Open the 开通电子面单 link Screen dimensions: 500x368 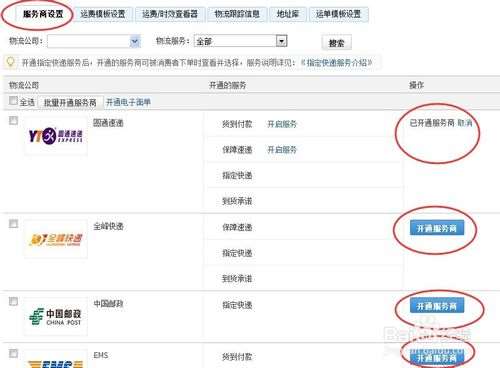128,102
